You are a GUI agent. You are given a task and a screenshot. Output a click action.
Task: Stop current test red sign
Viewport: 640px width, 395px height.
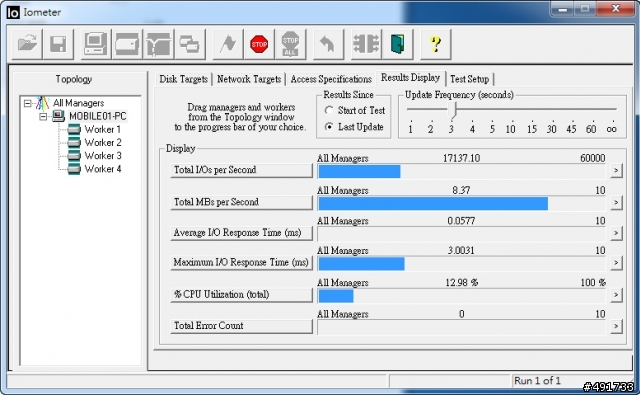tap(259, 44)
